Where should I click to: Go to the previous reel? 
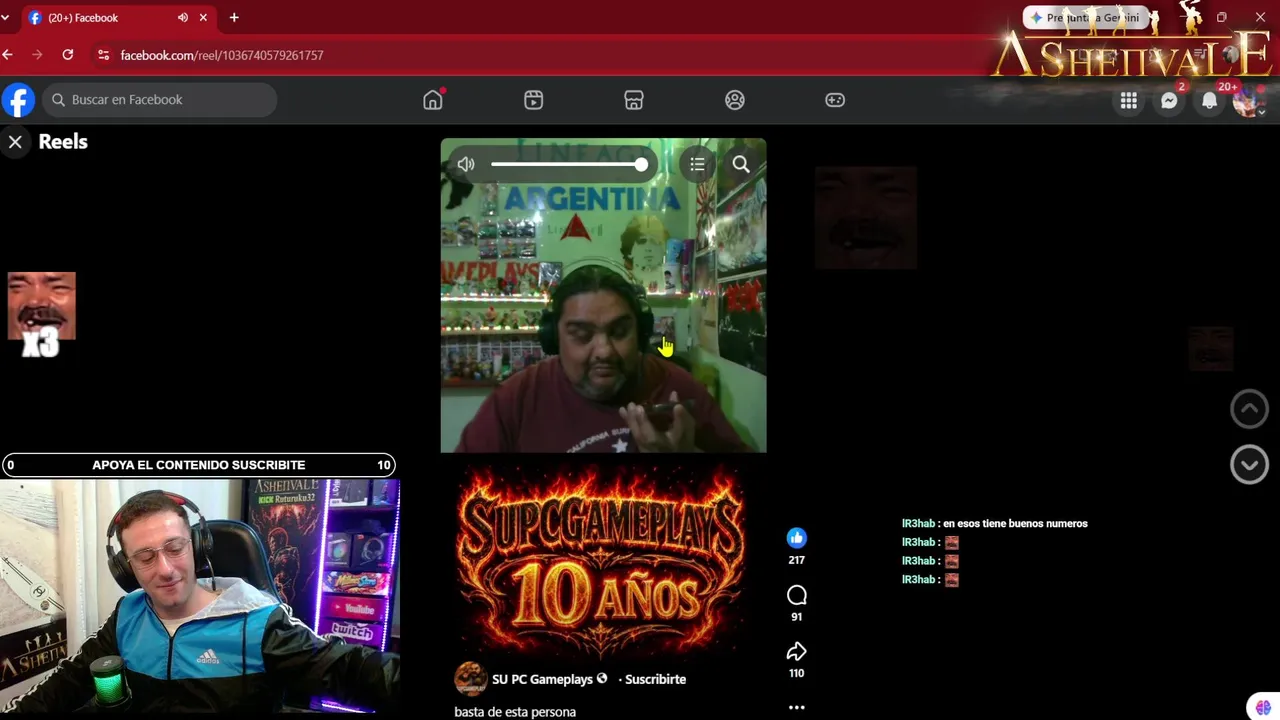[x=1249, y=408]
